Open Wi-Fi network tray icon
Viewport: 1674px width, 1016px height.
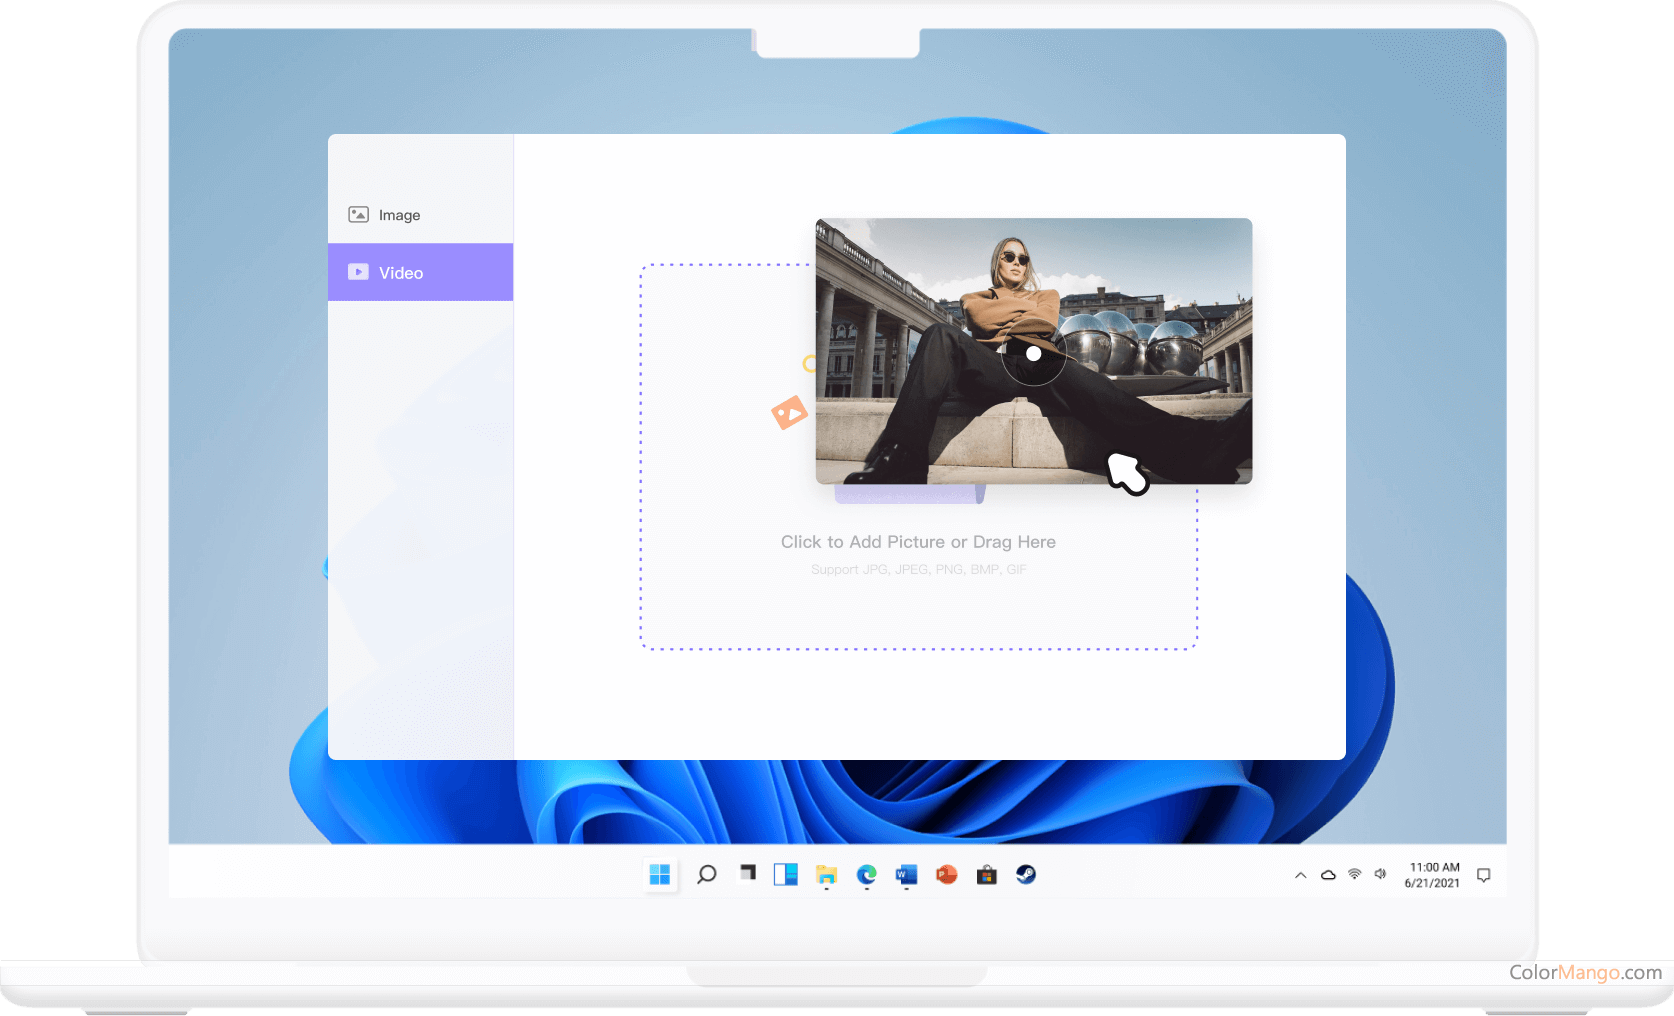[x=1355, y=874]
